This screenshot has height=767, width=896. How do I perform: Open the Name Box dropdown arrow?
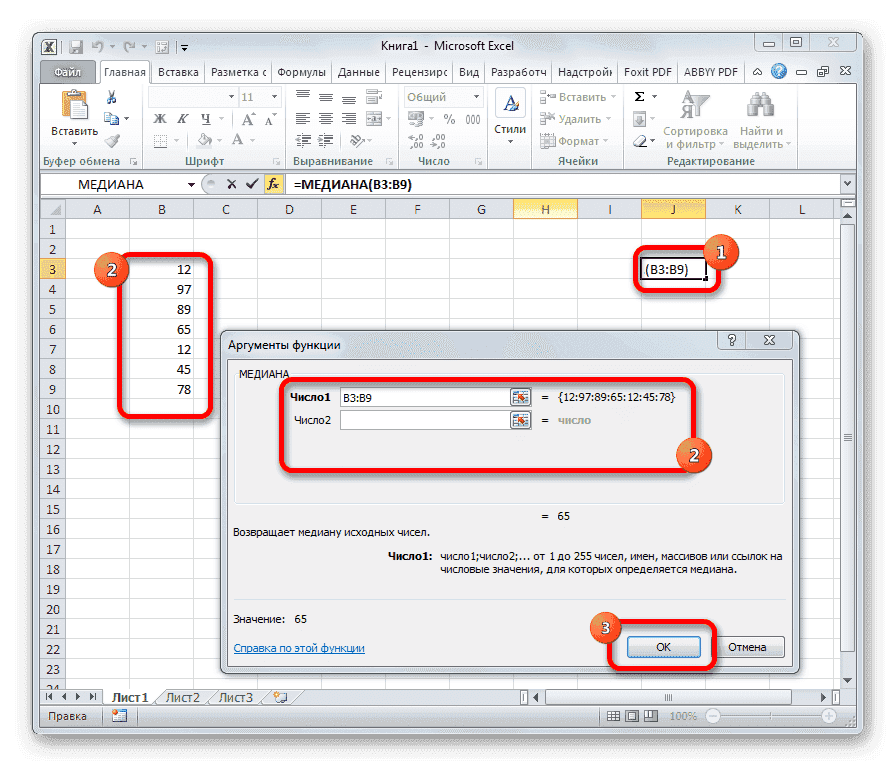coord(193,184)
